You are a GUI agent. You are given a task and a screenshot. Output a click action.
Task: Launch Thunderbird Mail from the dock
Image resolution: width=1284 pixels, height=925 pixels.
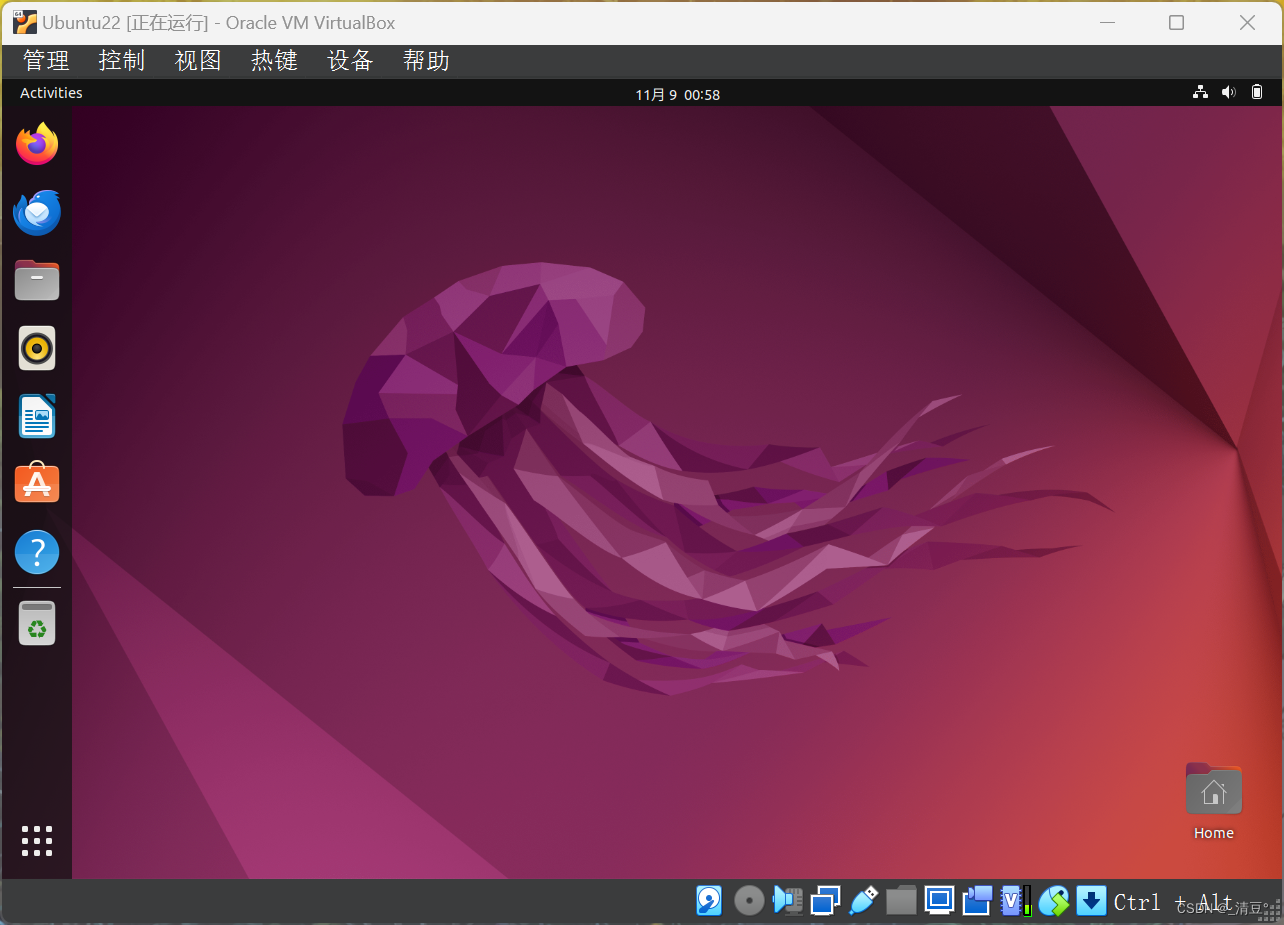point(37,212)
